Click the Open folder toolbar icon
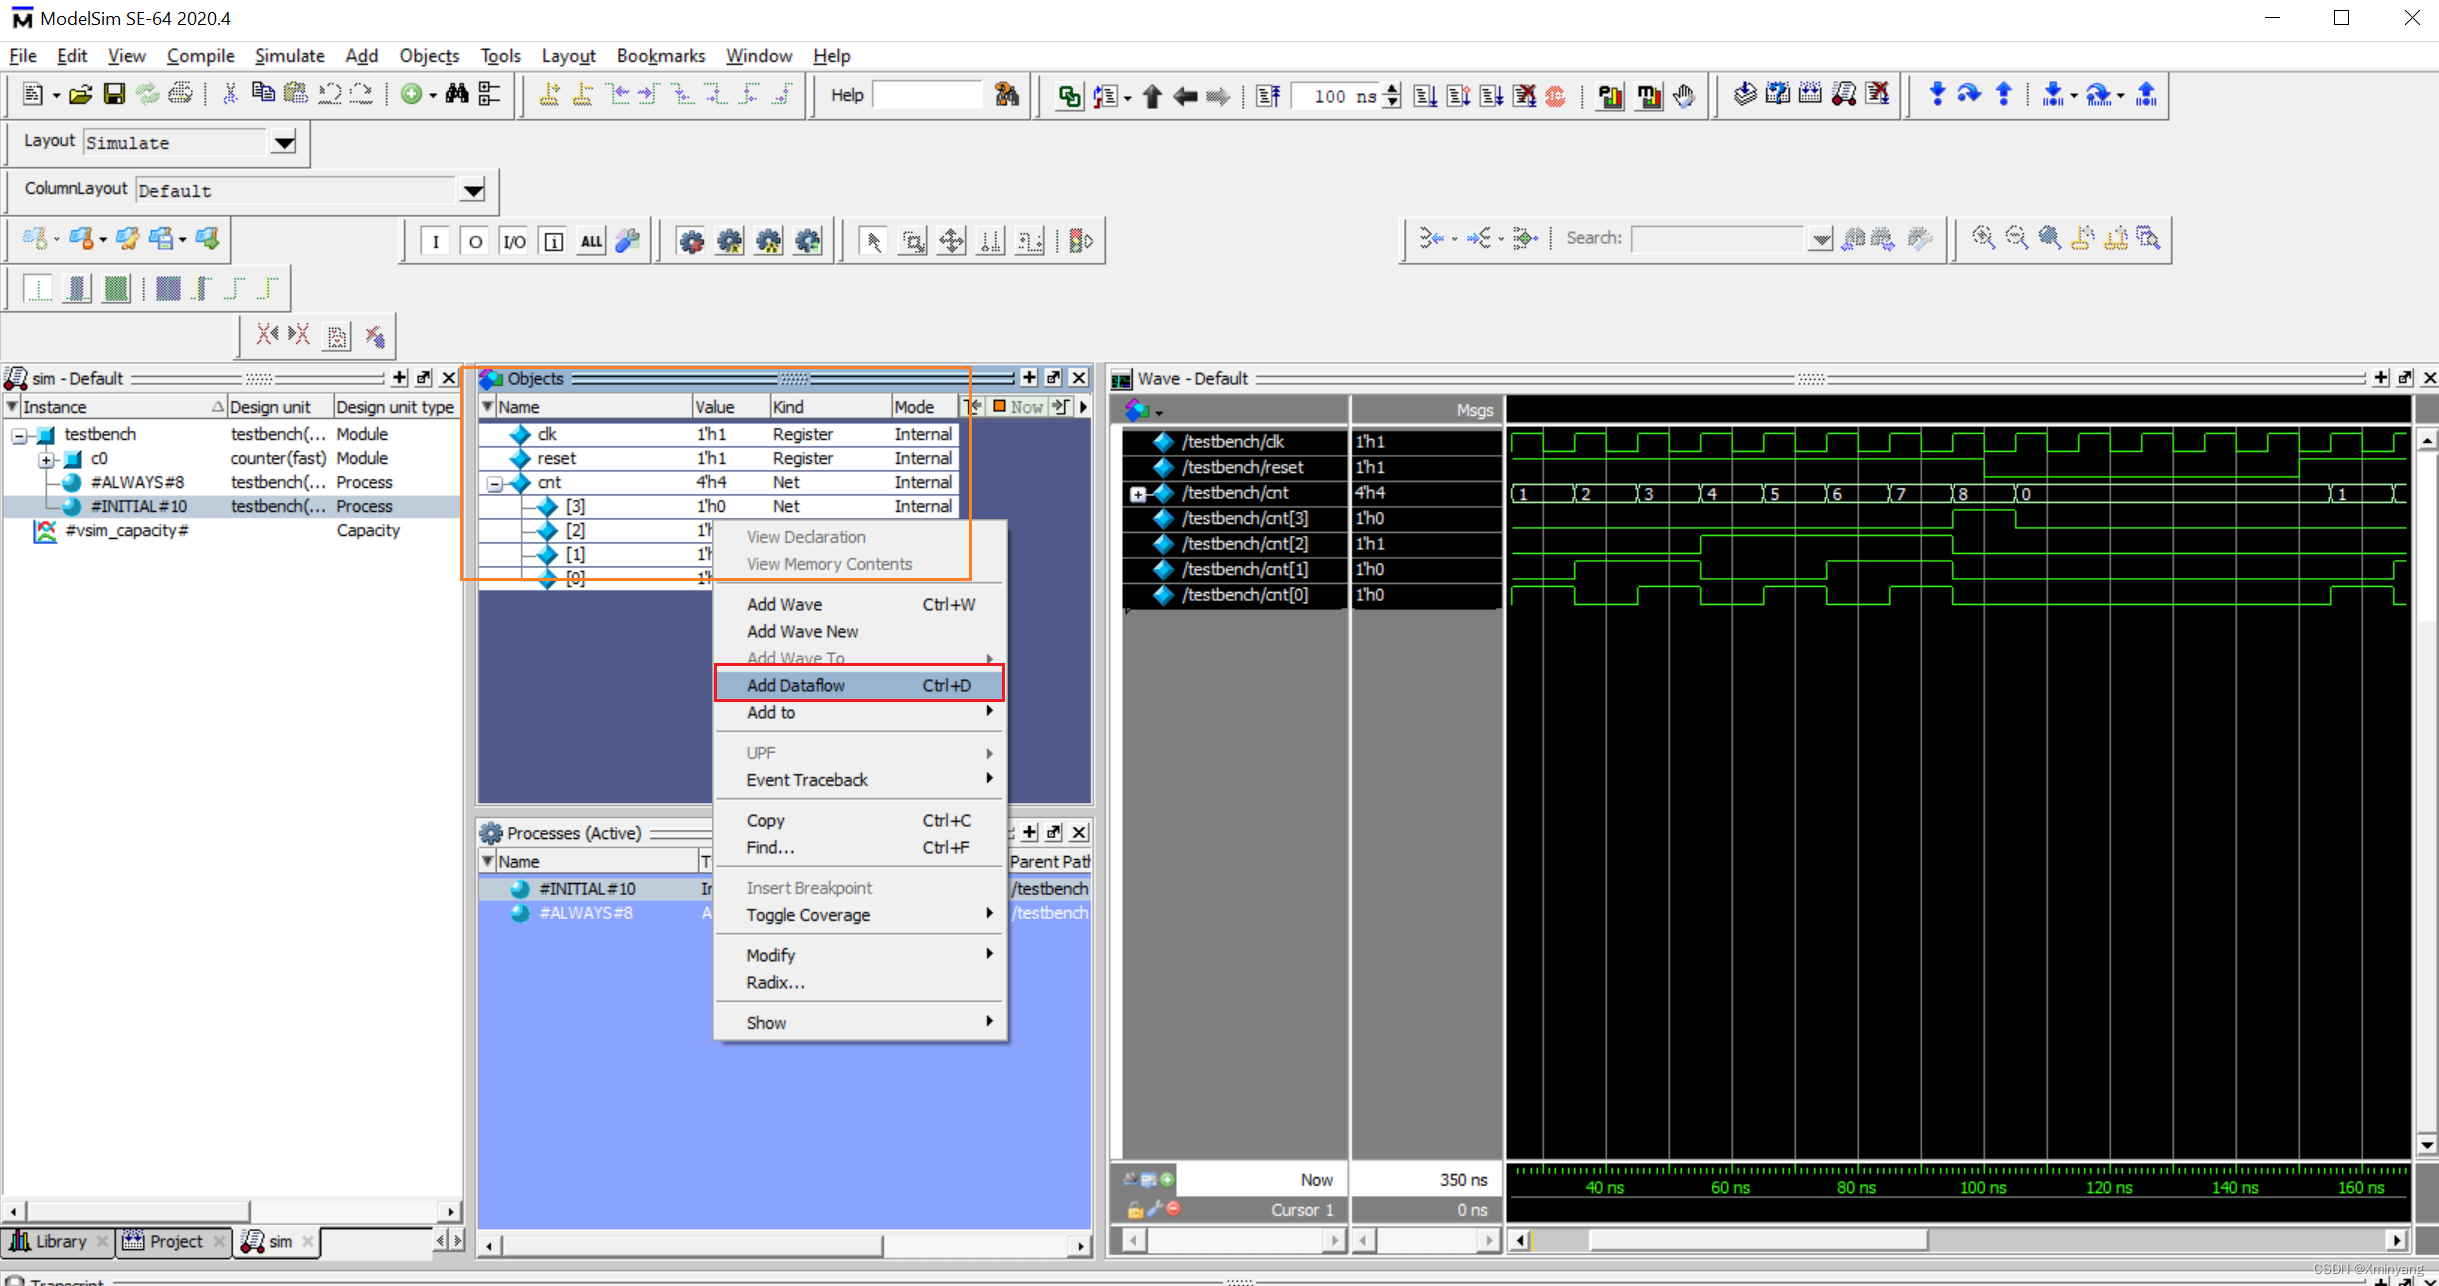Screen dimensions: 2439x1286 tap(81, 94)
